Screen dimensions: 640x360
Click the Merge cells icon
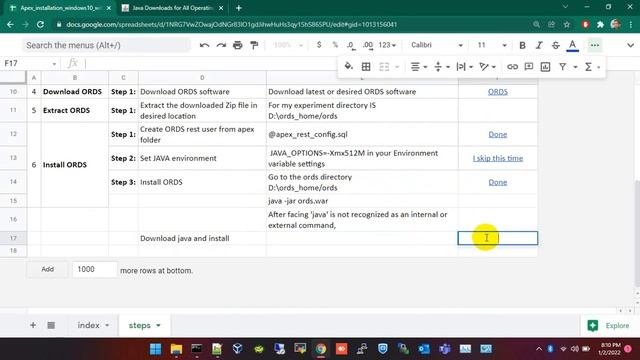384,67
